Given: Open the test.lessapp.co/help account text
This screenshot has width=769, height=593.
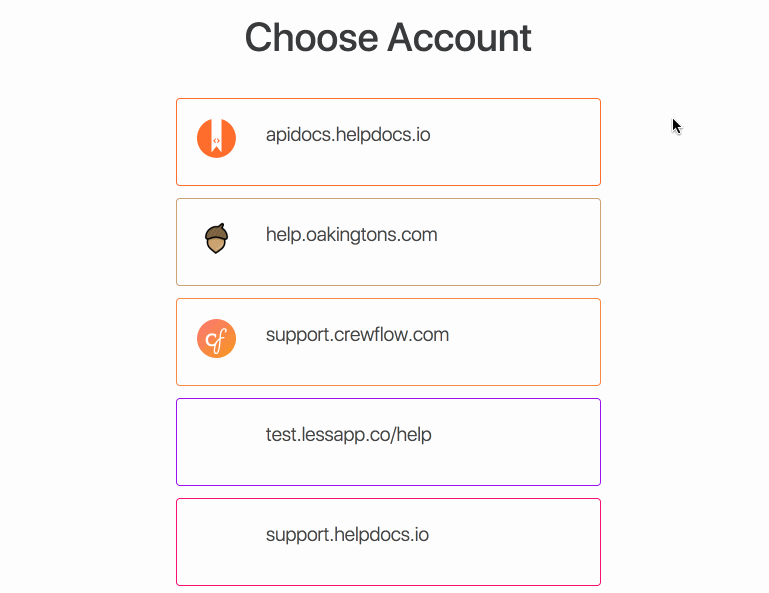Looking at the screenshot, I should click(x=348, y=435).
